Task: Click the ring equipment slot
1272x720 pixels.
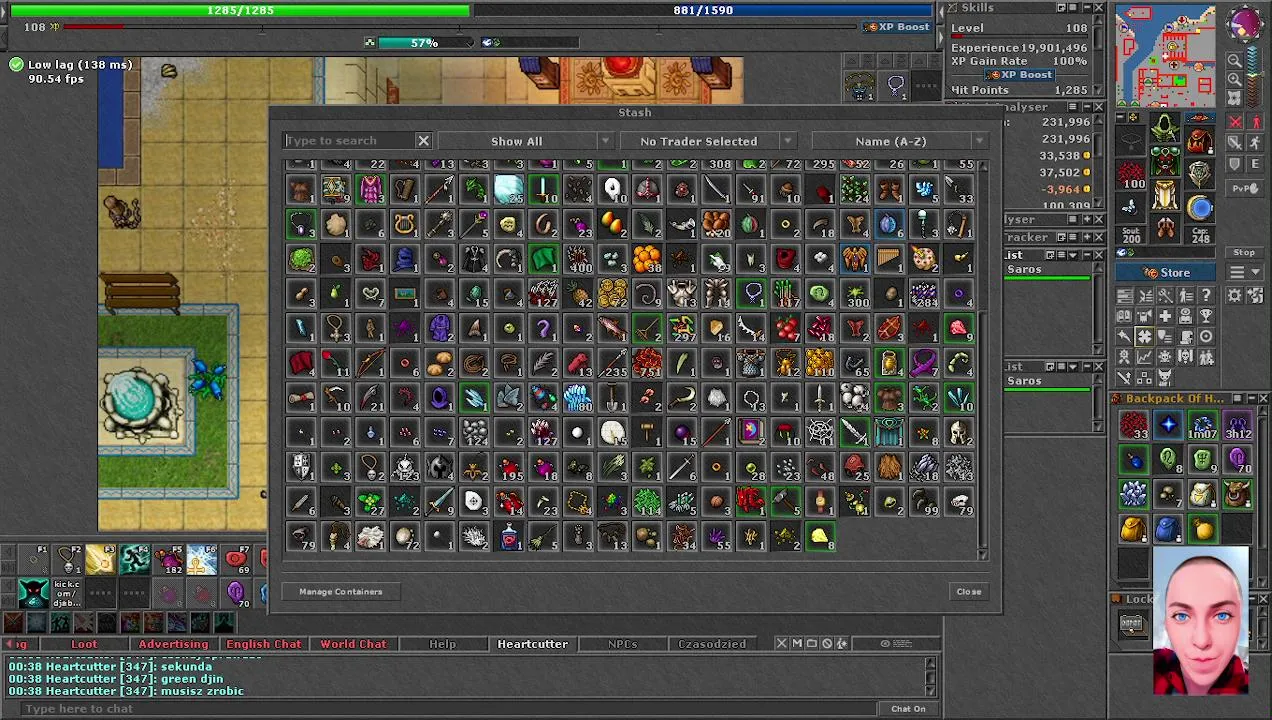Action: click(x=1132, y=208)
